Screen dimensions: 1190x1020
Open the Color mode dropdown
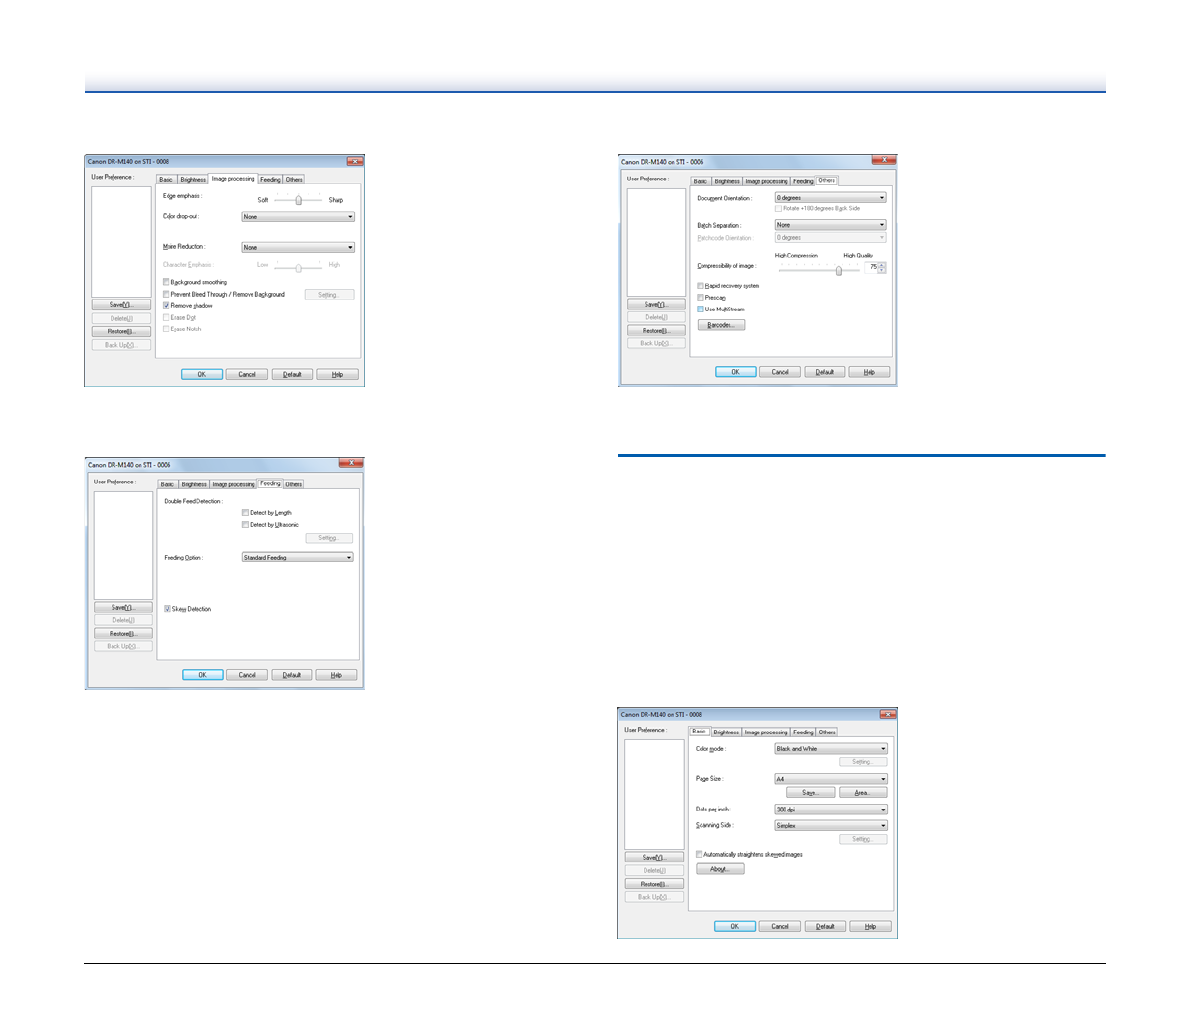pyautogui.click(x=831, y=749)
